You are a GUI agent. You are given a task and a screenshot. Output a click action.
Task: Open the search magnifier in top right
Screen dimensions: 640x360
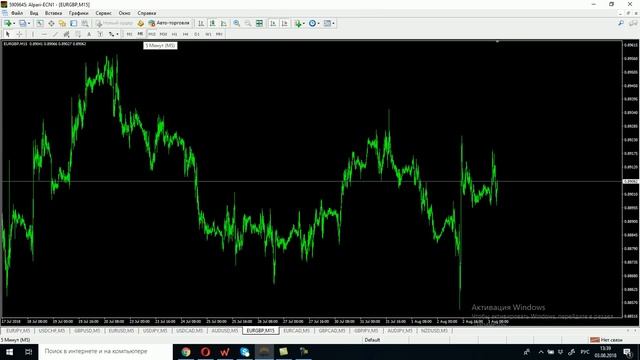[x=621, y=23]
